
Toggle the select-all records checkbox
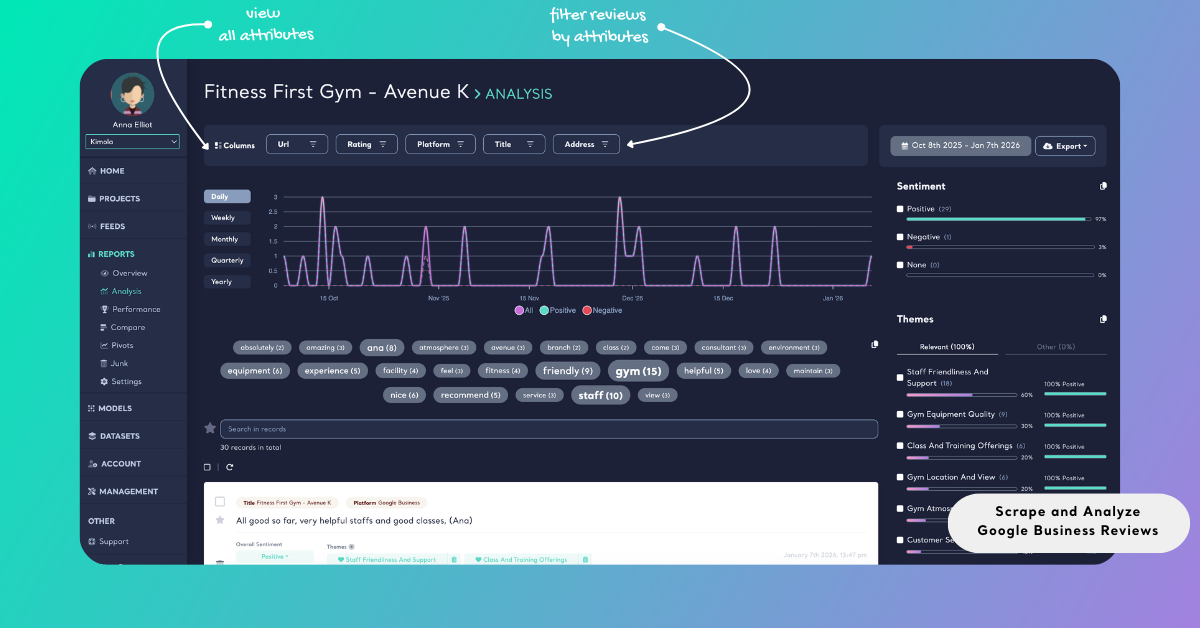point(207,467)
